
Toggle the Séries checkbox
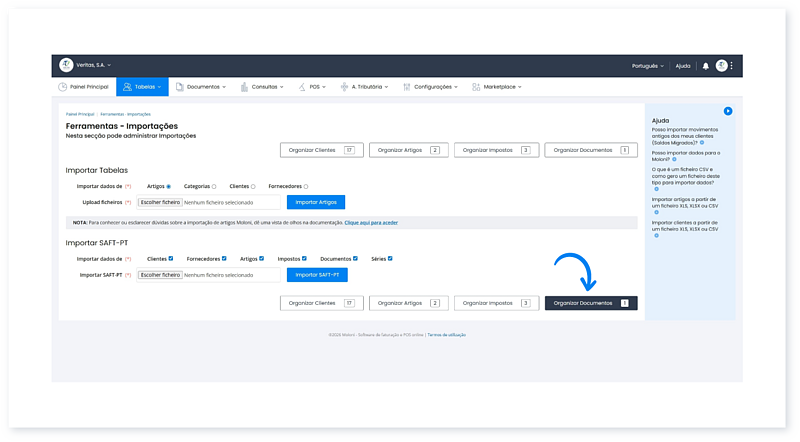pos(390,258)
